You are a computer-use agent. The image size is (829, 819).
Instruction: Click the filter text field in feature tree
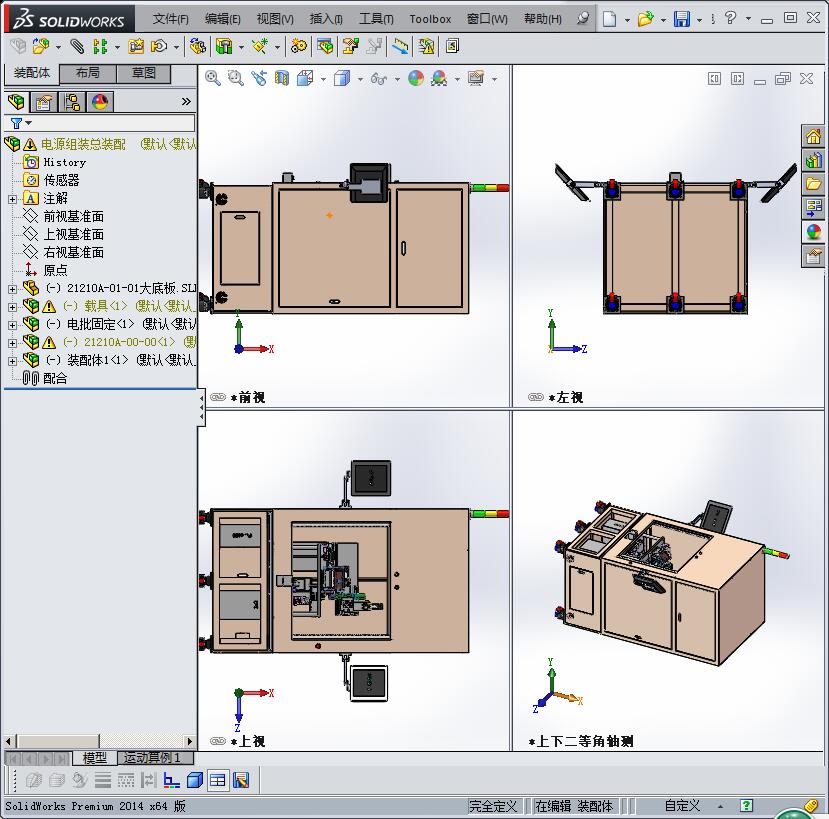point(114,123)
